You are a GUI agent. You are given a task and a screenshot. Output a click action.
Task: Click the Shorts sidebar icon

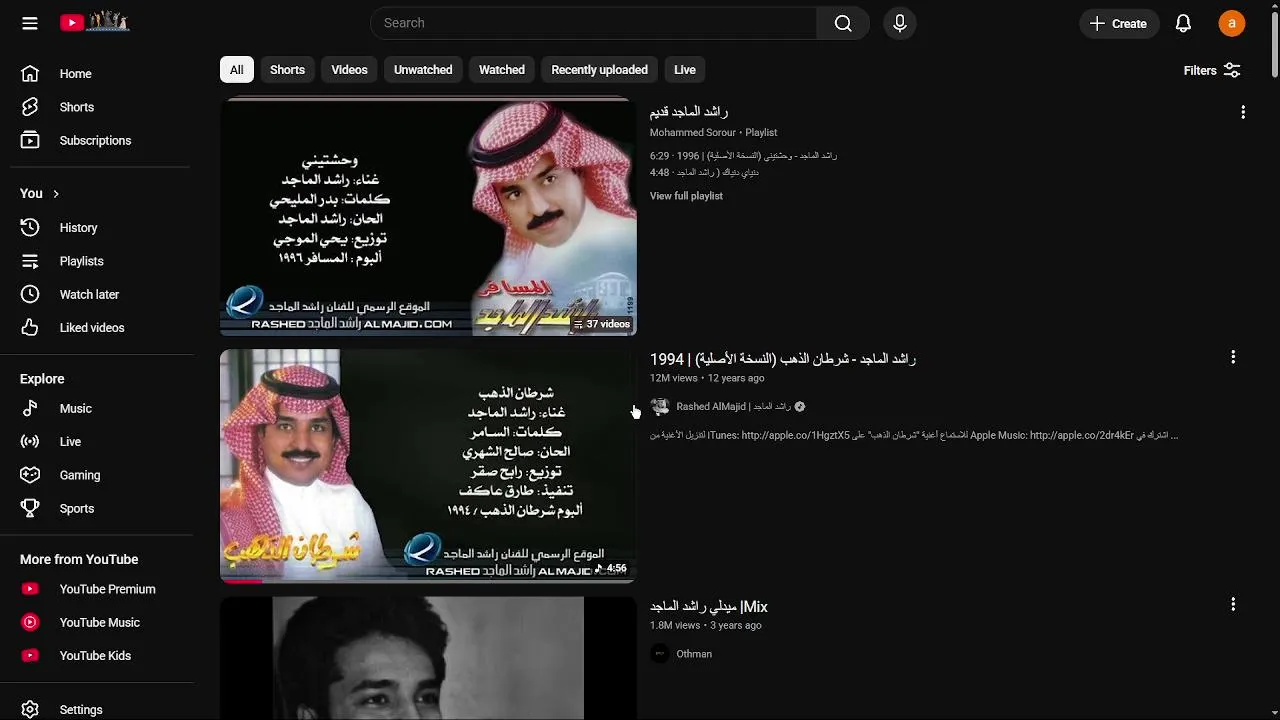pyautogui.click(x=30, y=107)
